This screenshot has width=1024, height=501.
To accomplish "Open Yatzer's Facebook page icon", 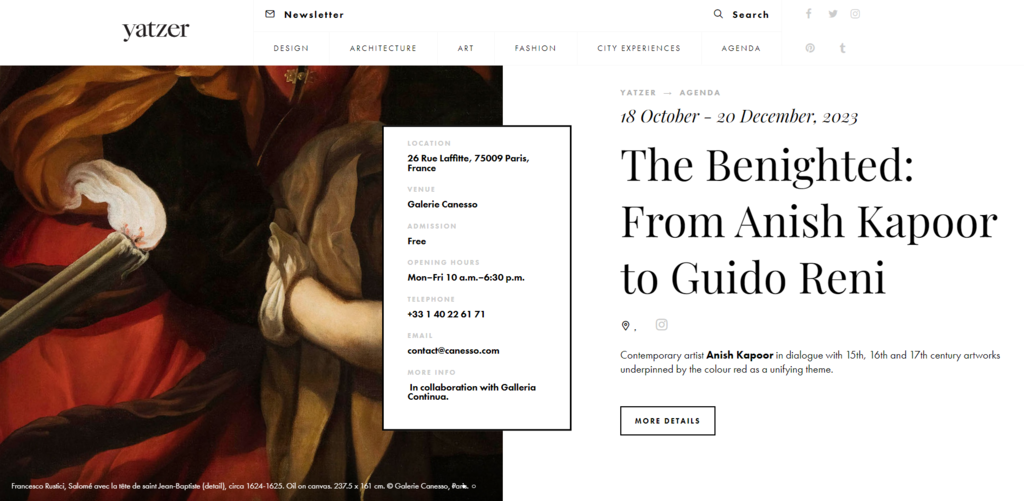I will pyautogui.click(x=809, y=14).
